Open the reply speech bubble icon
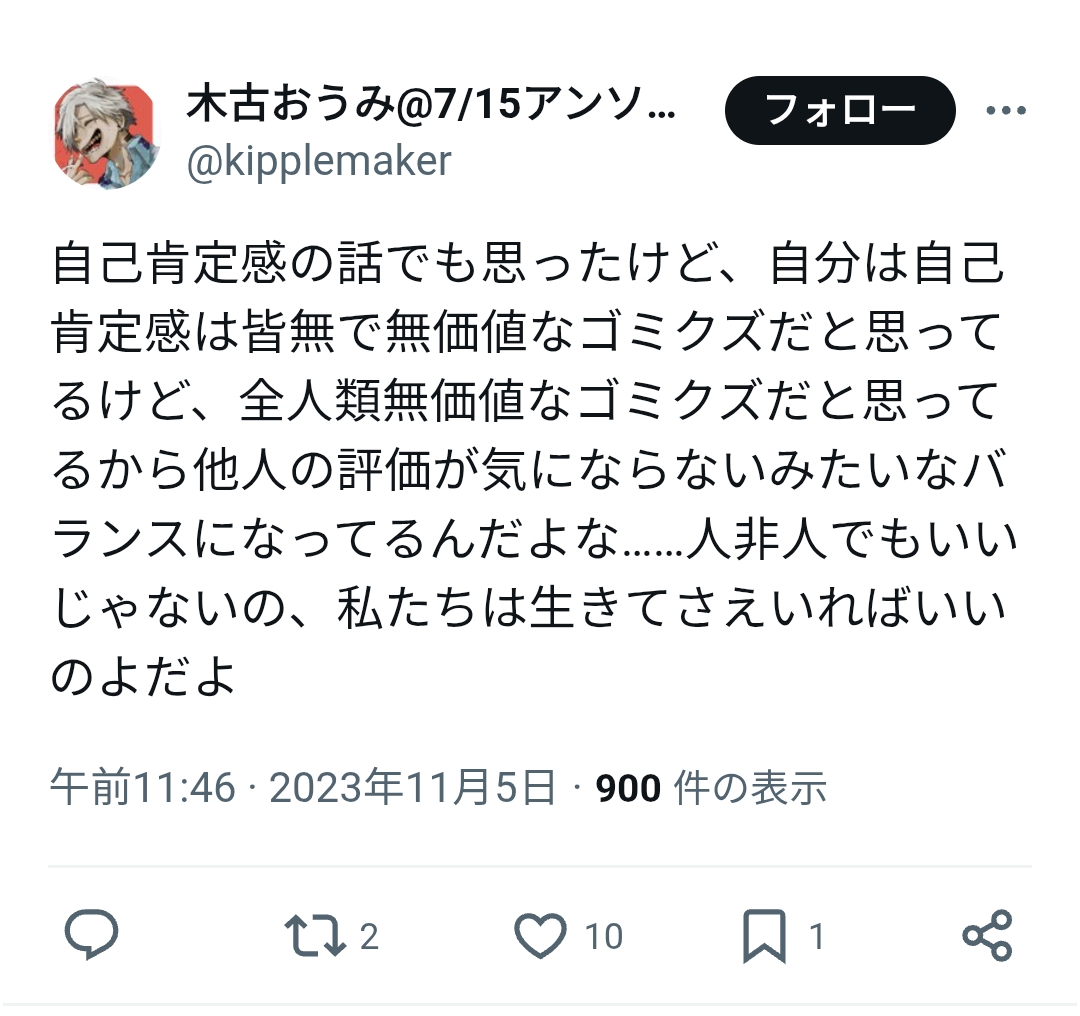 click(91, 935)
